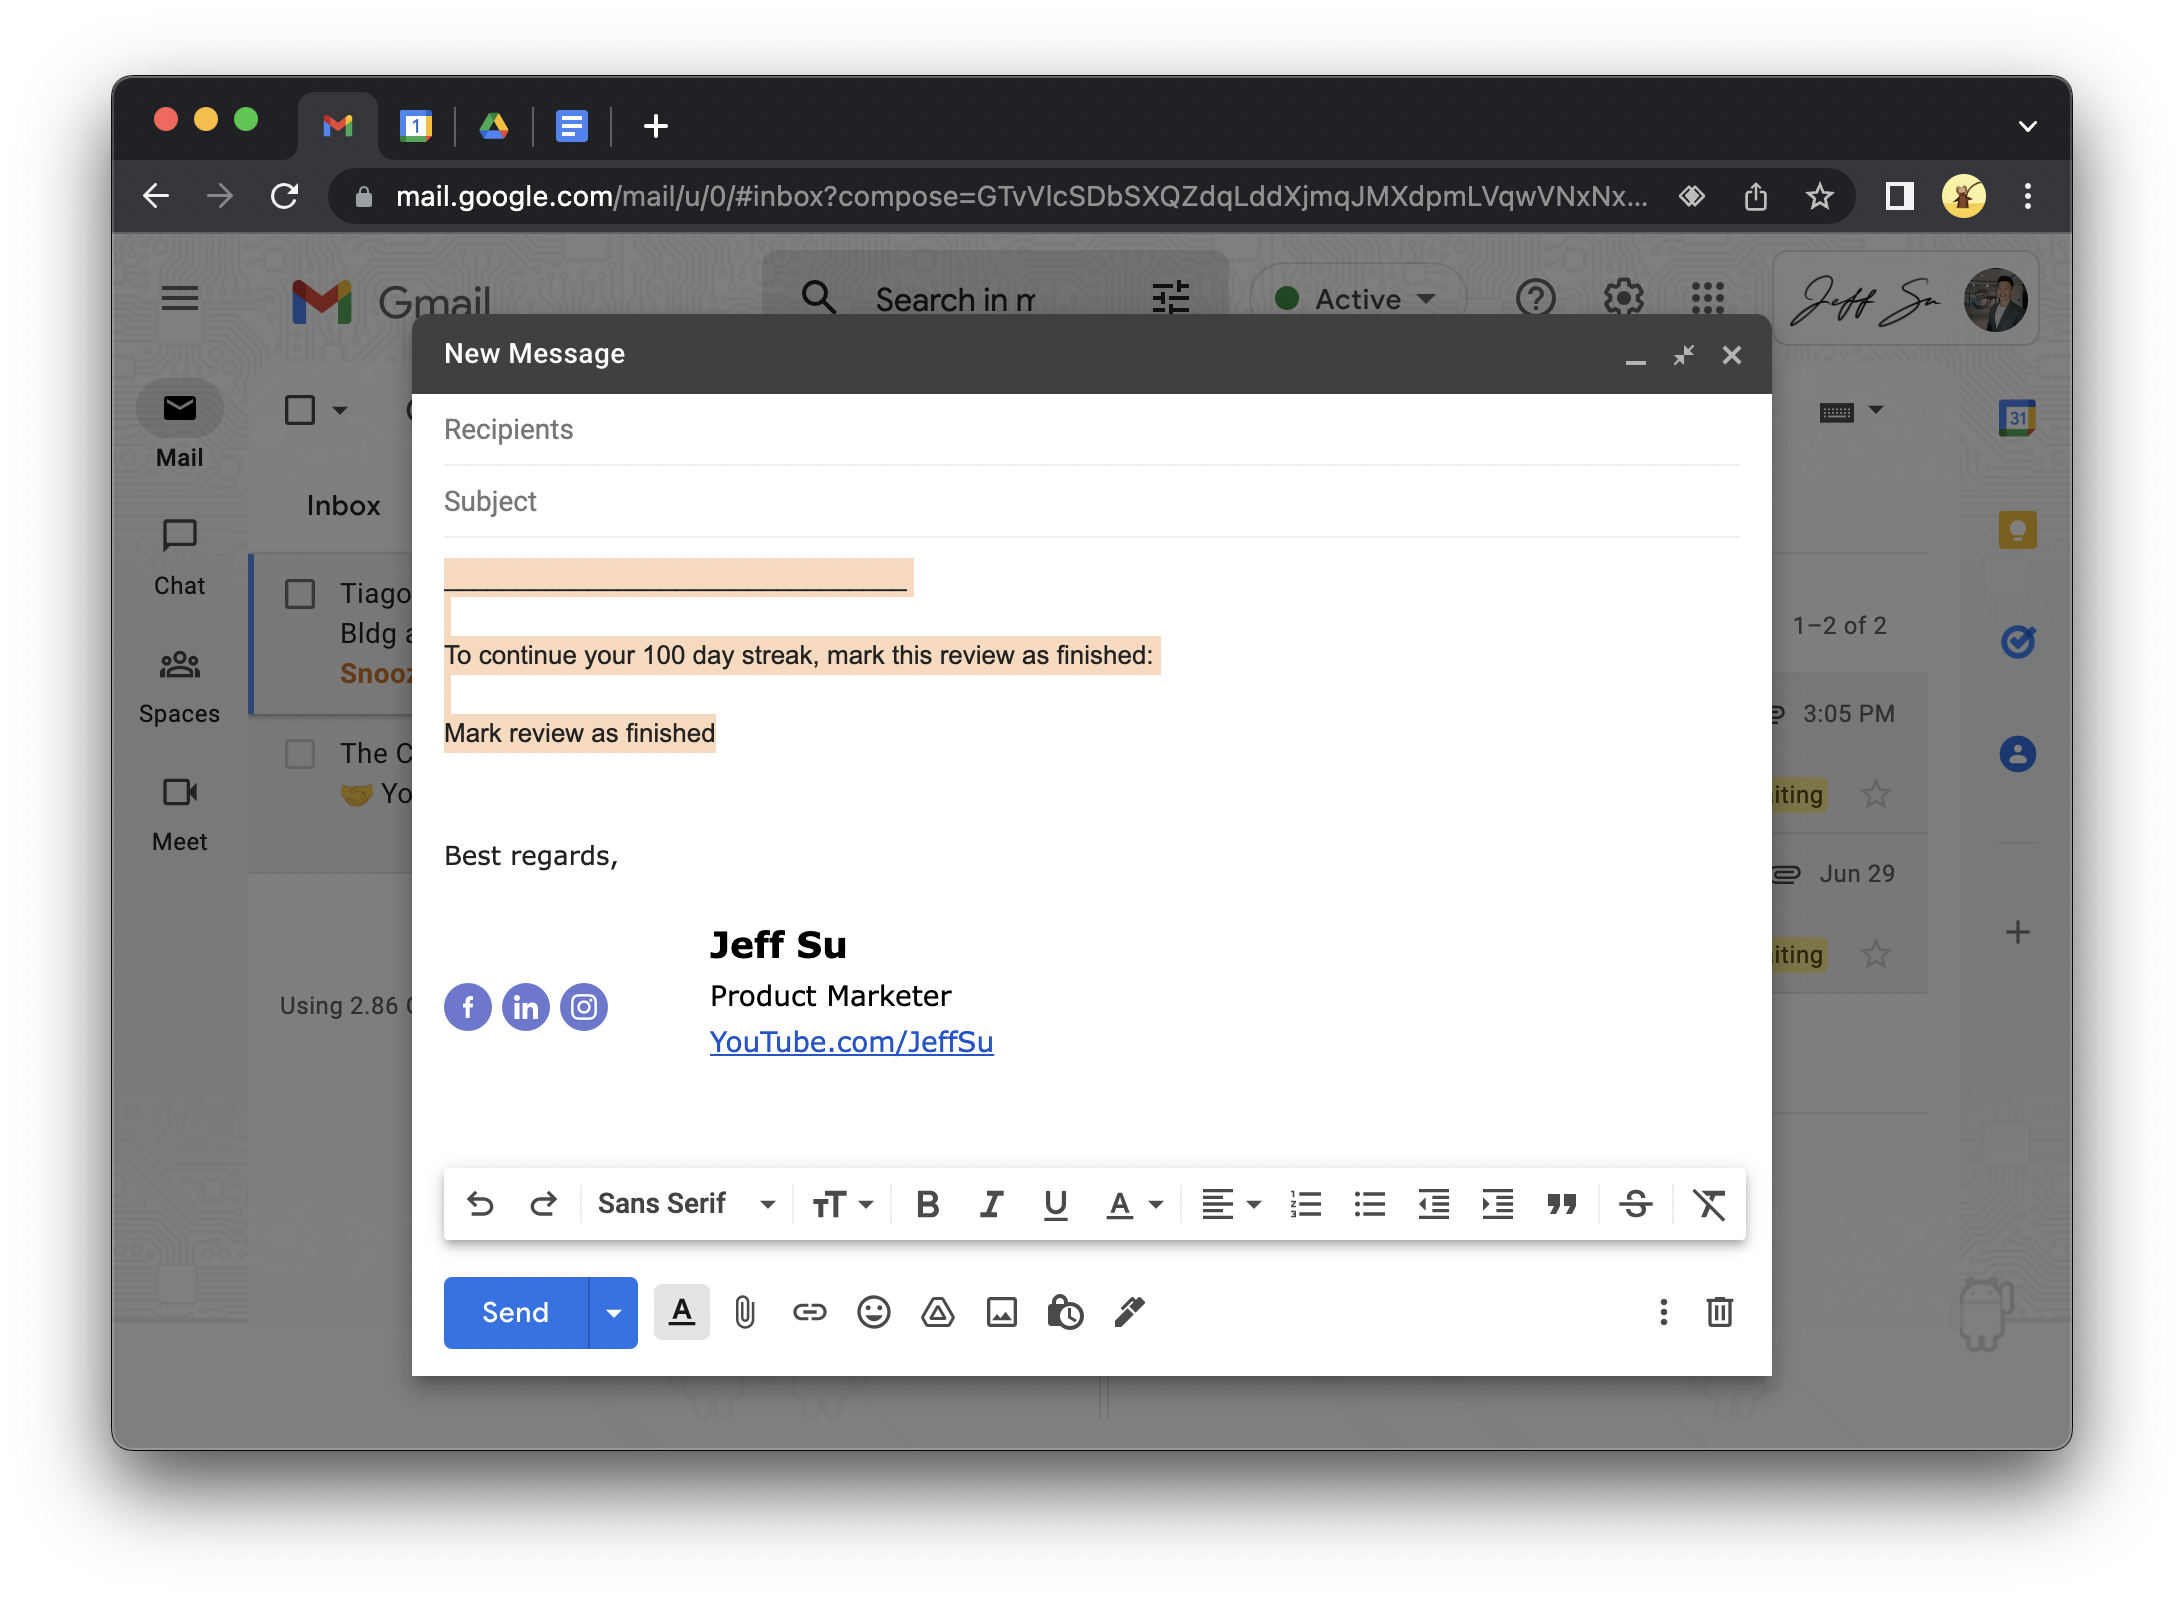The width and height of the screenshot is (2184, 1598).
Task: Toggle underline formatting
Action: tap(1055, 1204)
